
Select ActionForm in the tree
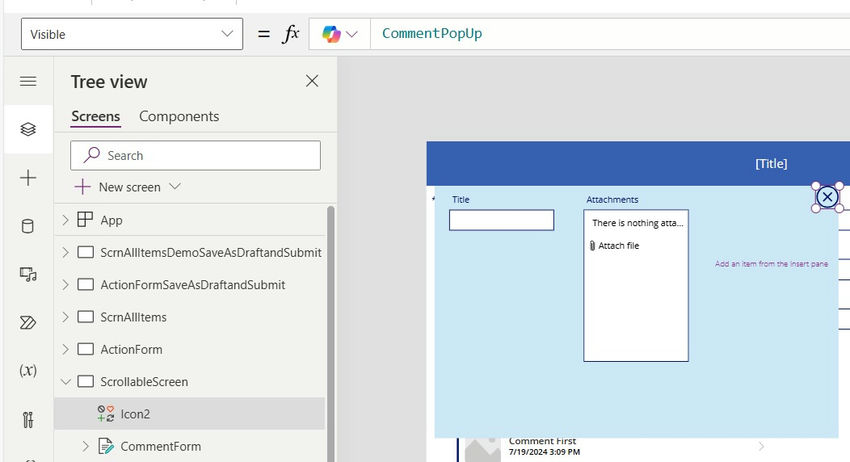[131, 349]
